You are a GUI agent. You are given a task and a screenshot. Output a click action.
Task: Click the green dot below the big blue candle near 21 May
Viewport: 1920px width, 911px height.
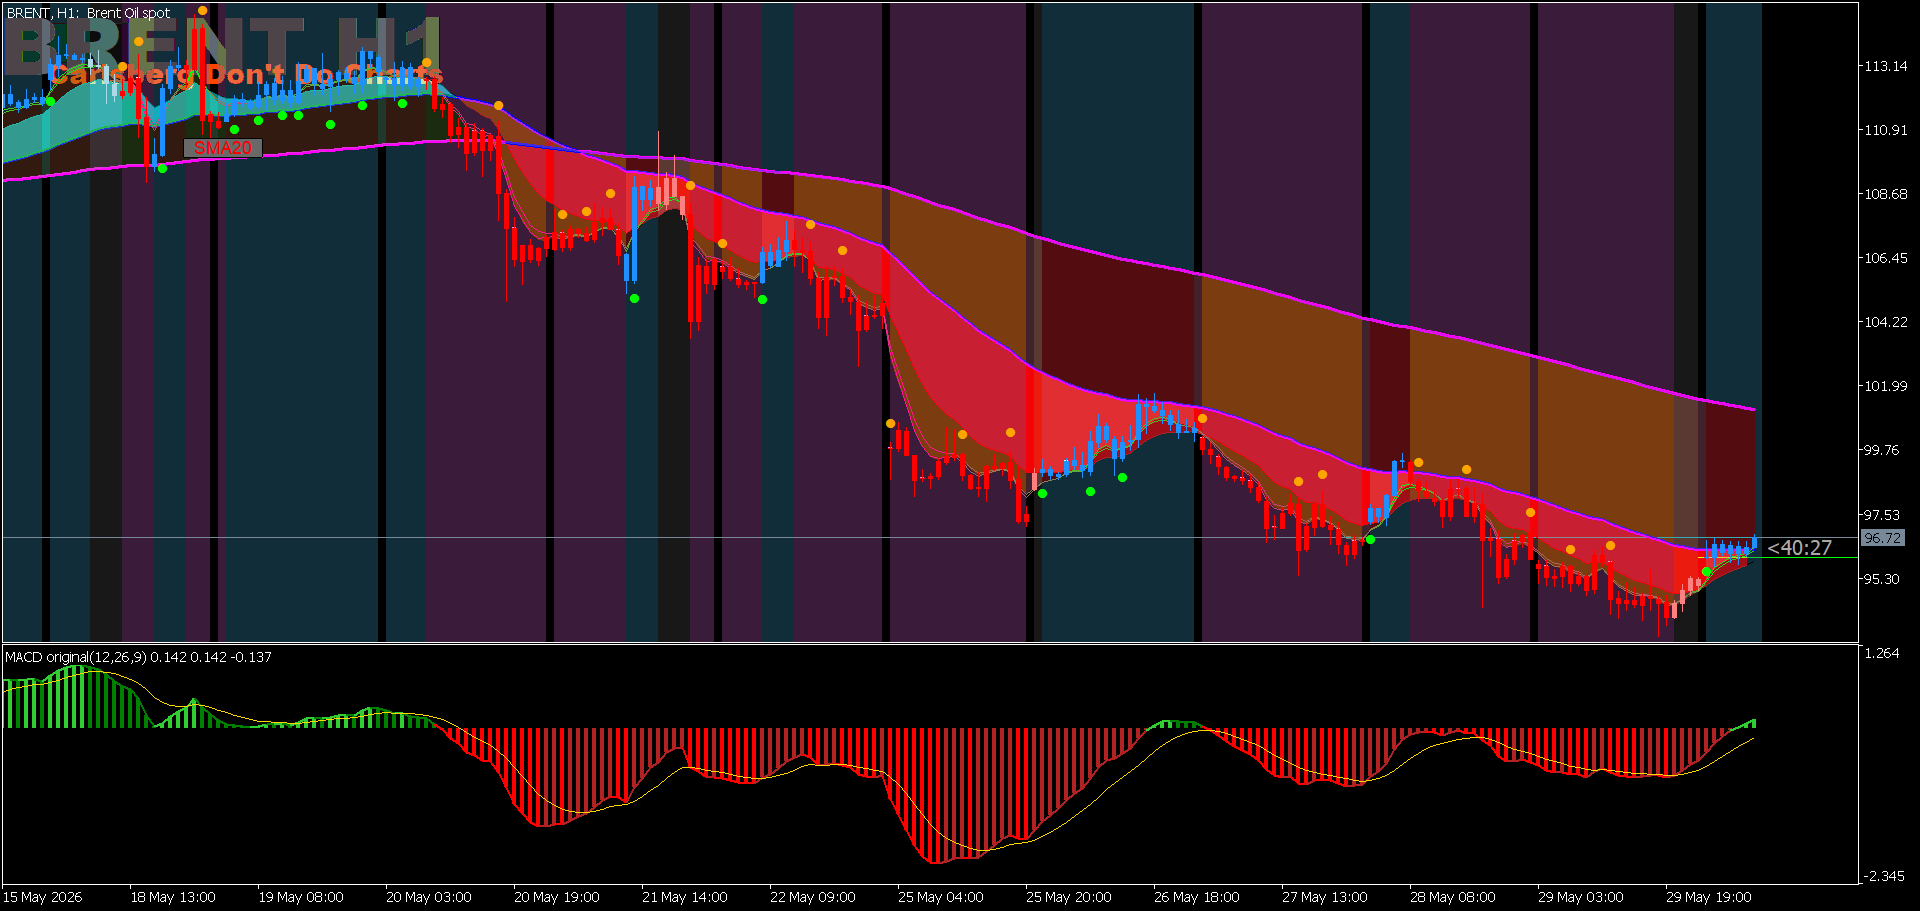(x=634, y=298)
